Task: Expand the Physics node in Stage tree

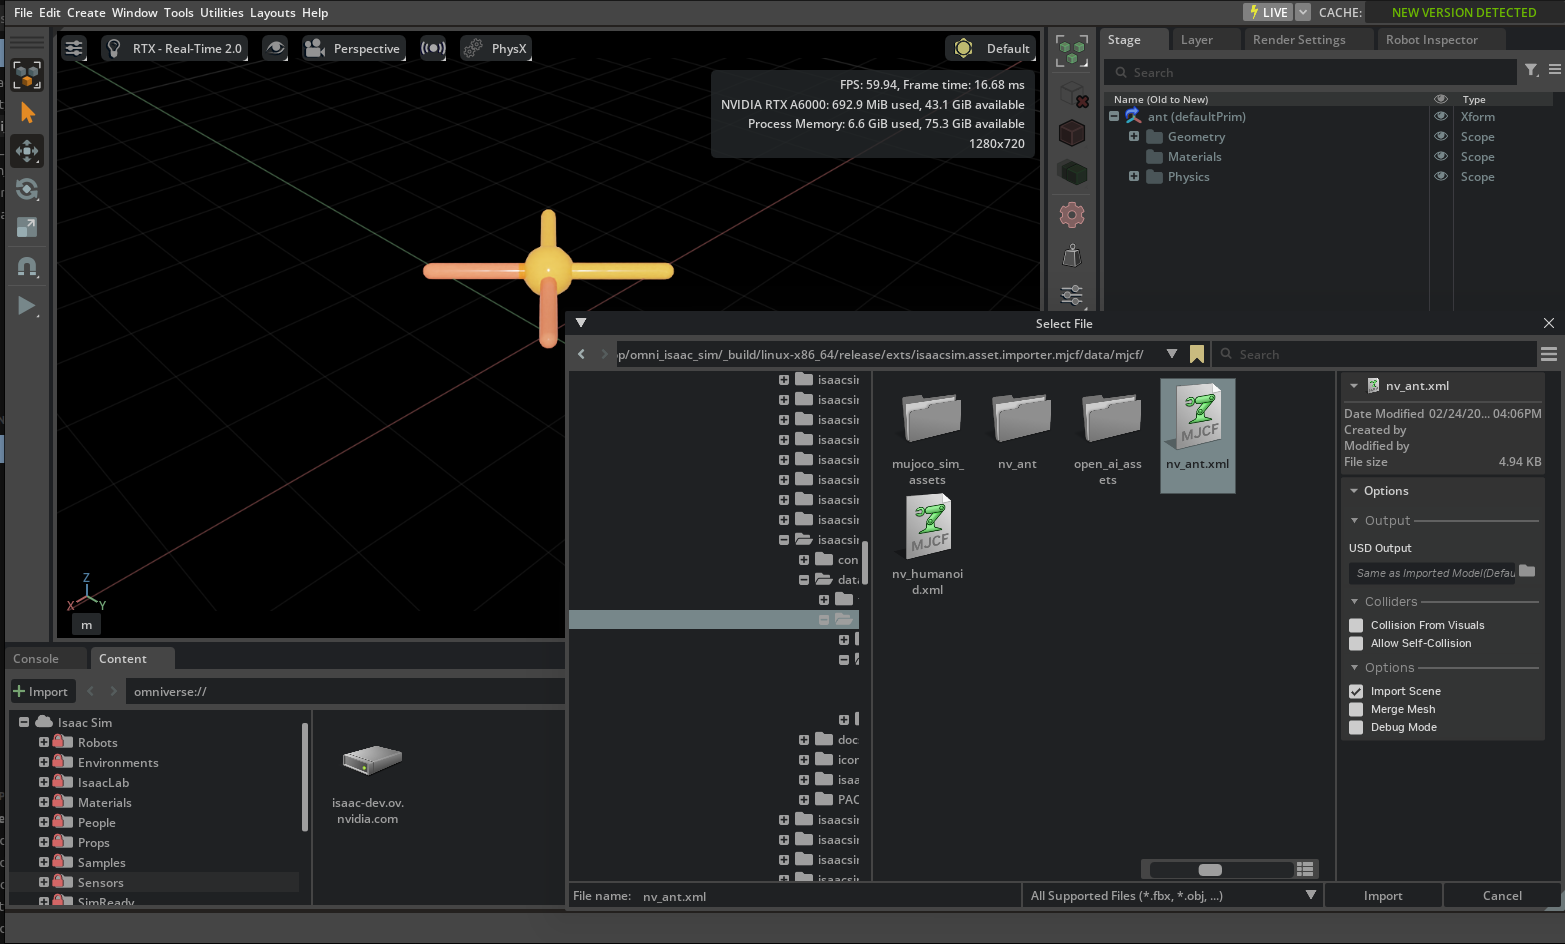Action: (x=1134, y=176)
